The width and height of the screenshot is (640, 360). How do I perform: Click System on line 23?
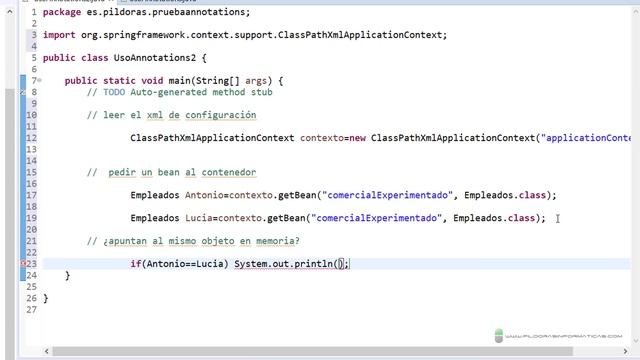(251, 264)
